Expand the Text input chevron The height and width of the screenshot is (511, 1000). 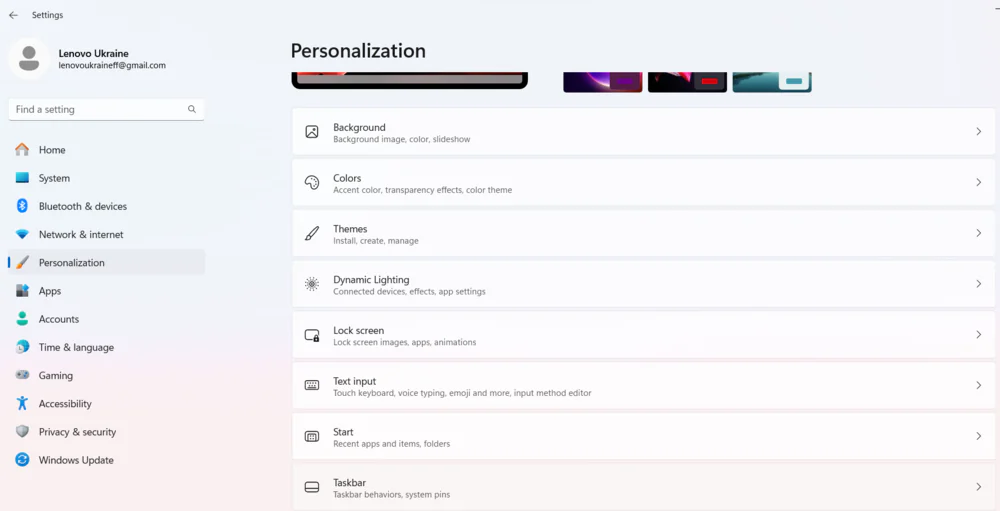tap(978, 385)
